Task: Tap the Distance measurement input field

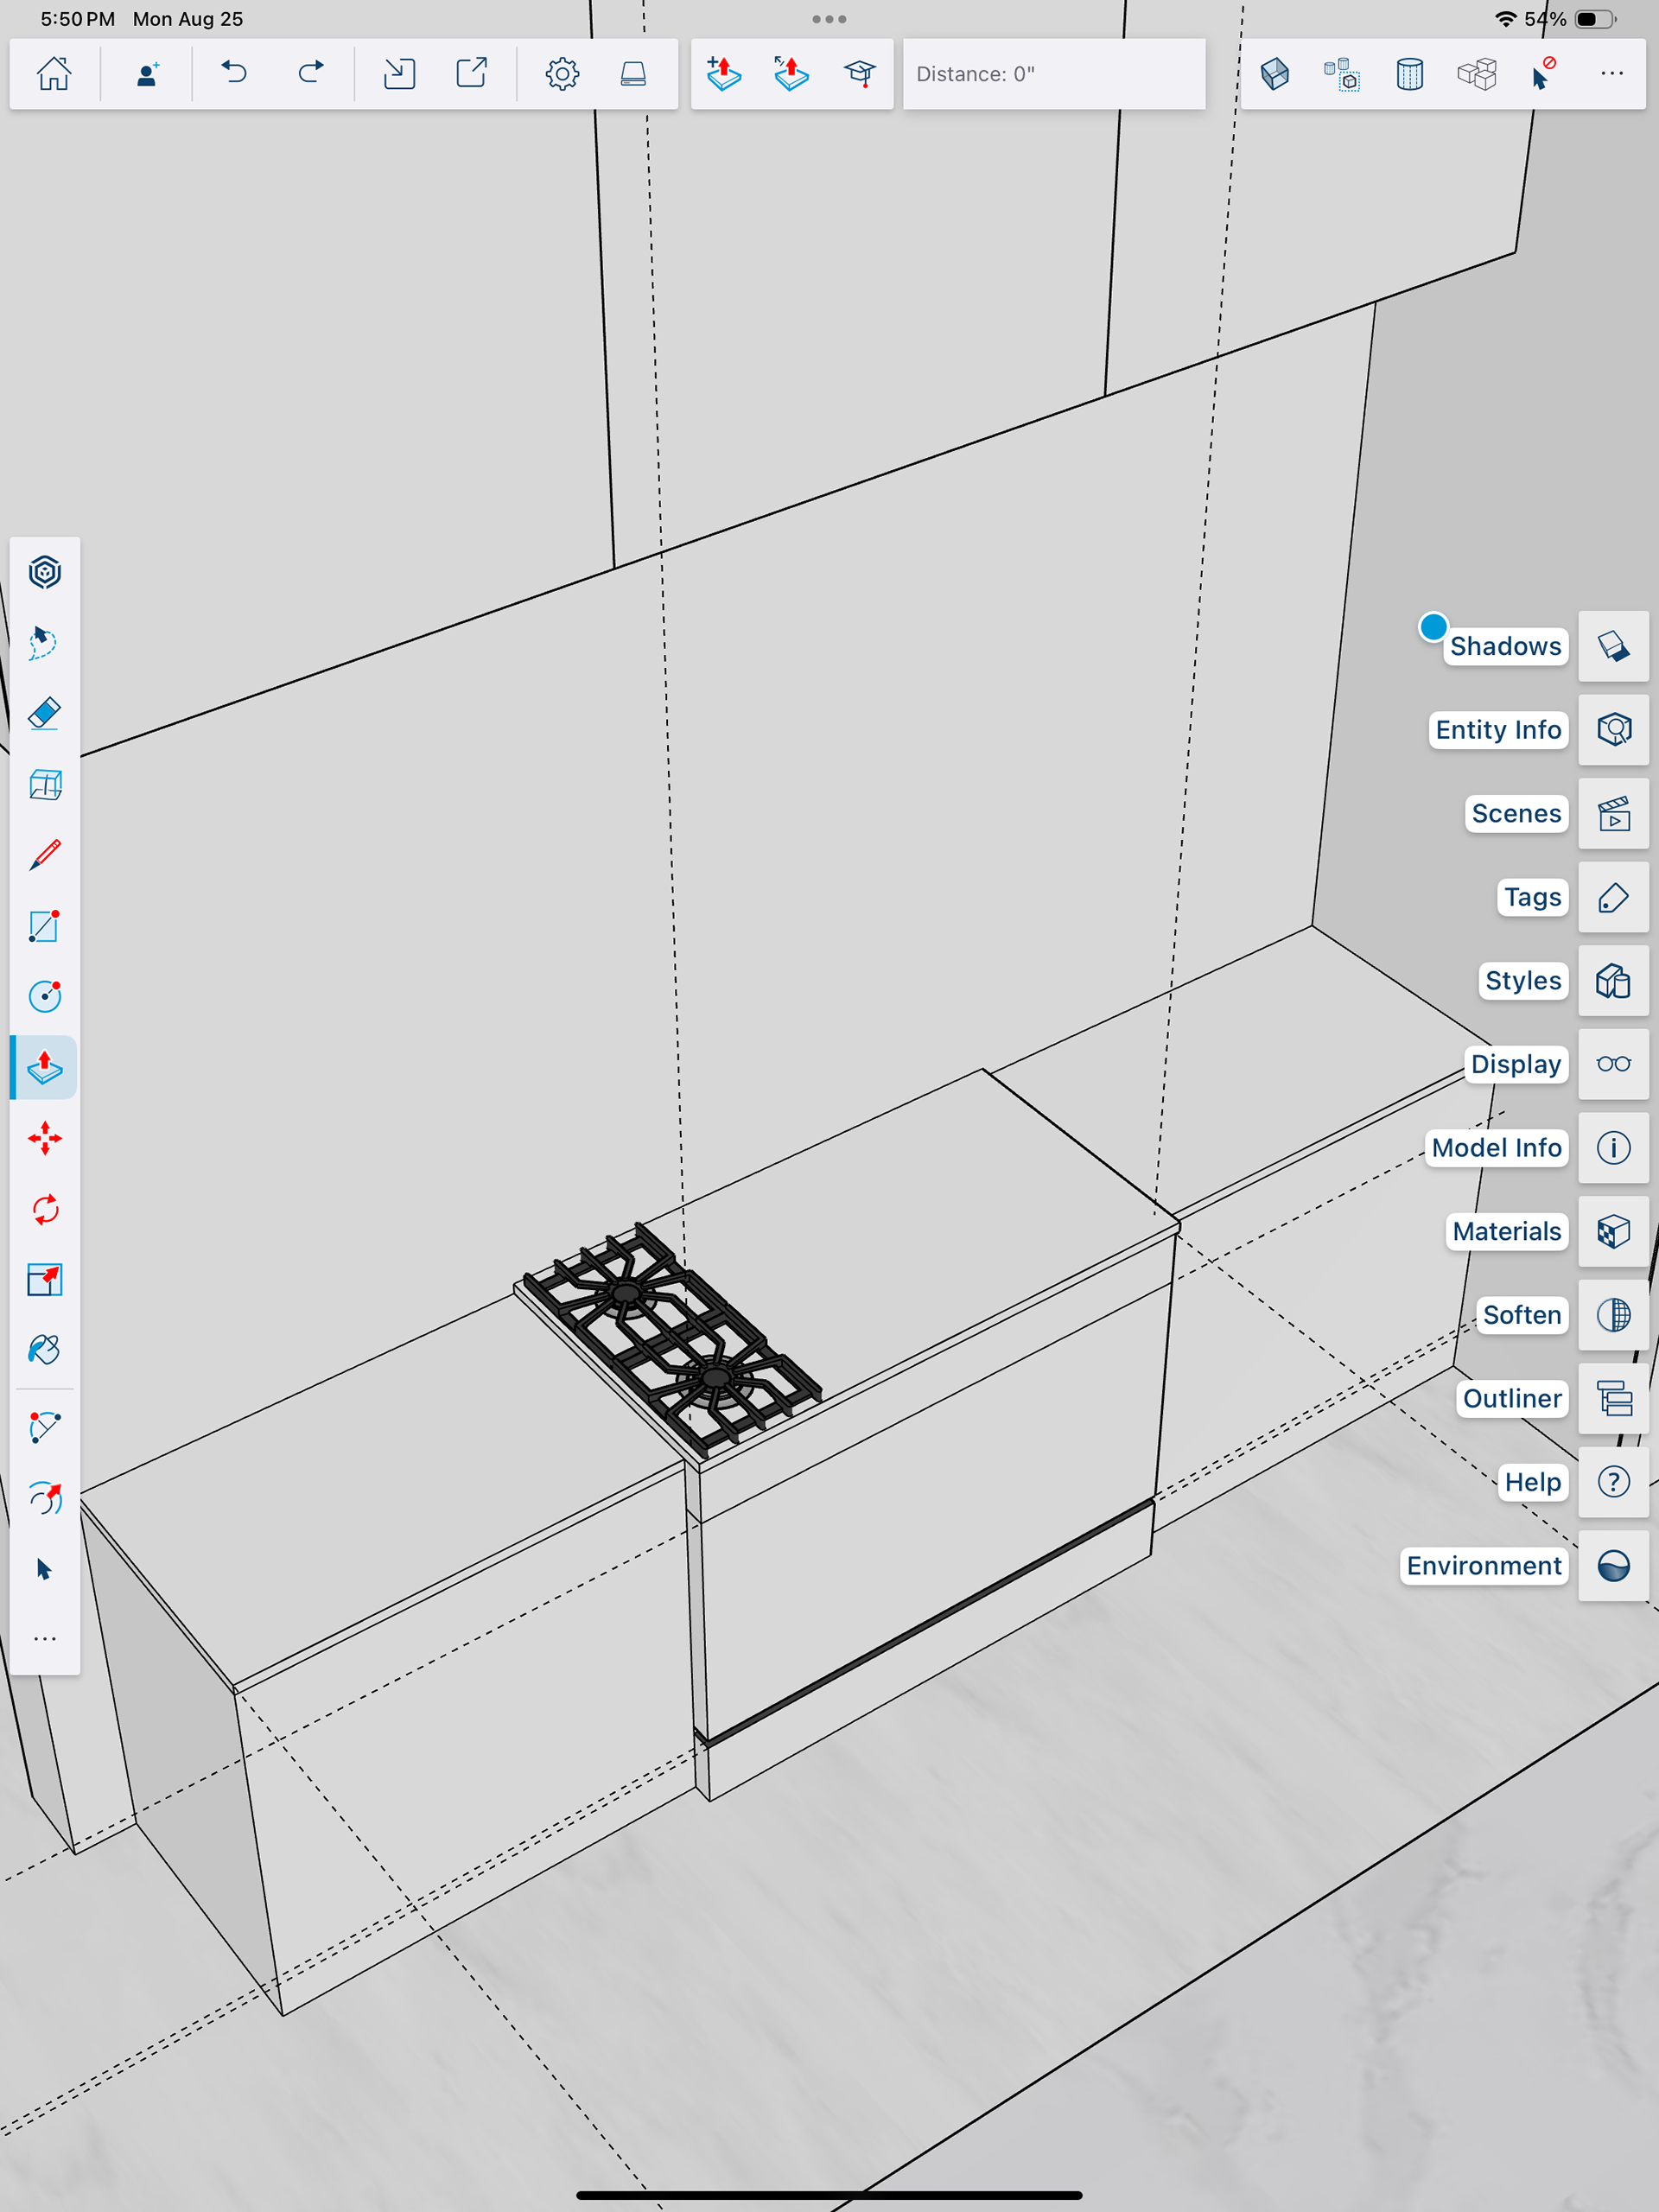Action: [1053, 74]
